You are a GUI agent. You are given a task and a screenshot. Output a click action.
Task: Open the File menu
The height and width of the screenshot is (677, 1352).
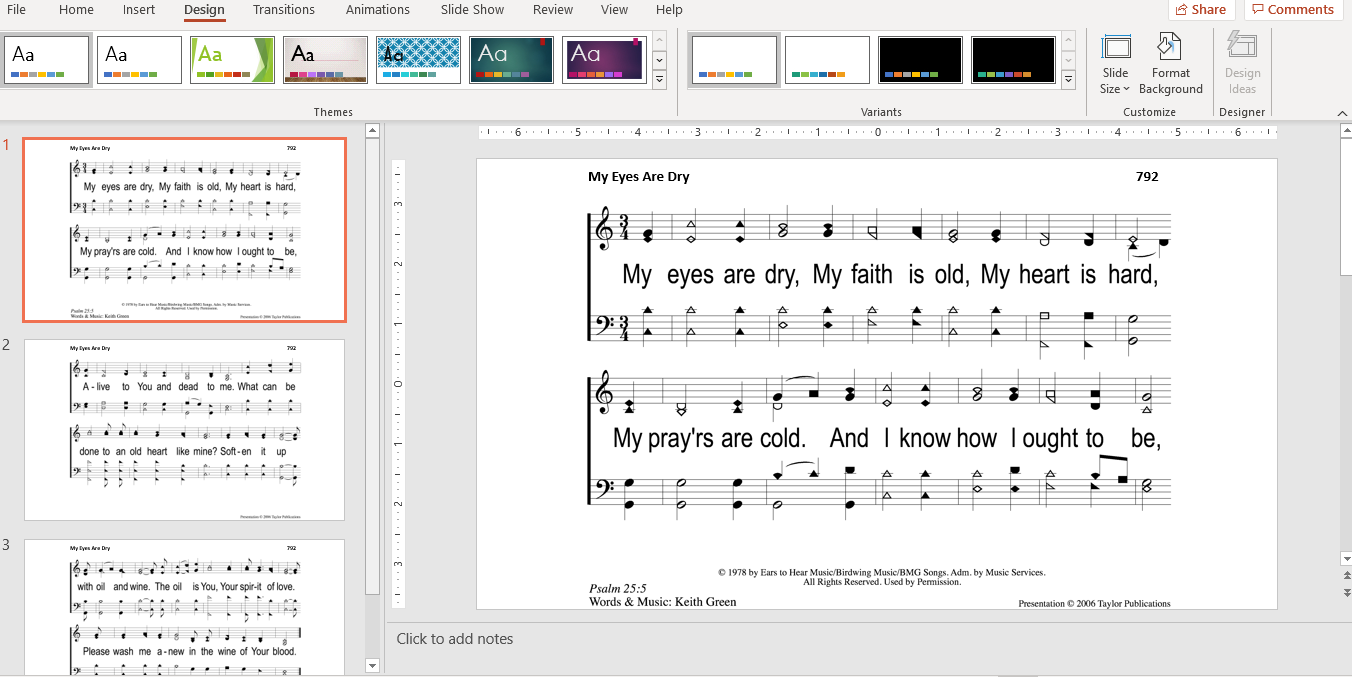tap(16, 10)
